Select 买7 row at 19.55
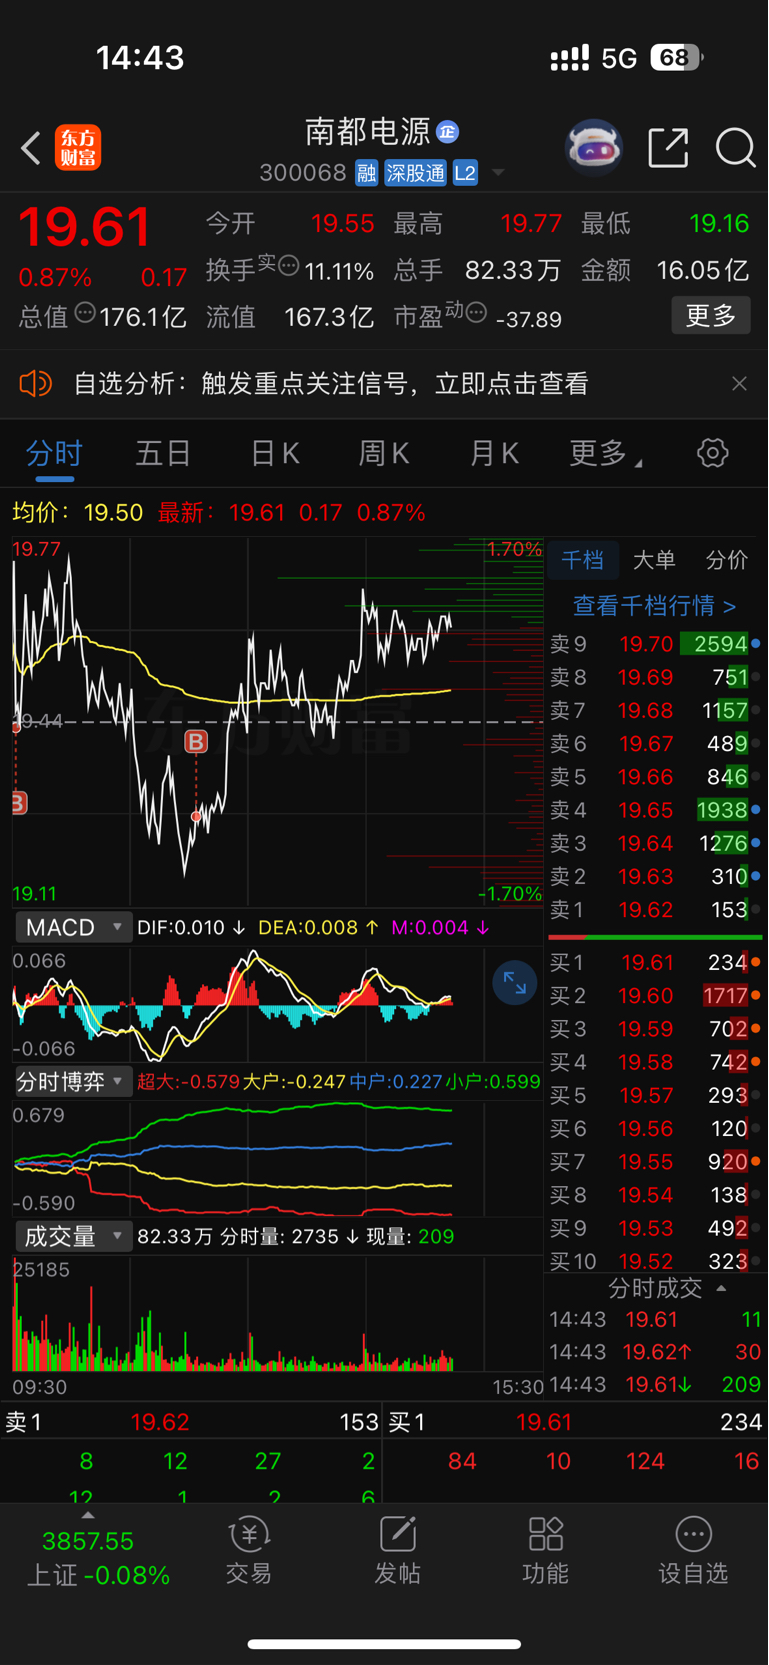The width and height of the screenshot is (769, 1665). 654,1162
